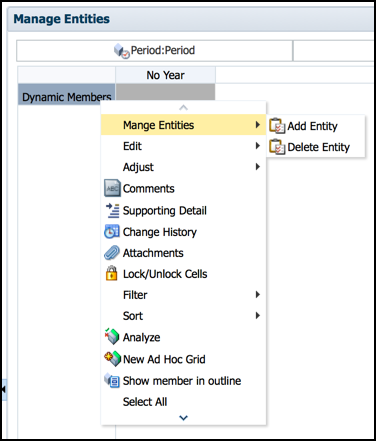
Task: Click the menu scroll-down chevron
Action: 183,418
